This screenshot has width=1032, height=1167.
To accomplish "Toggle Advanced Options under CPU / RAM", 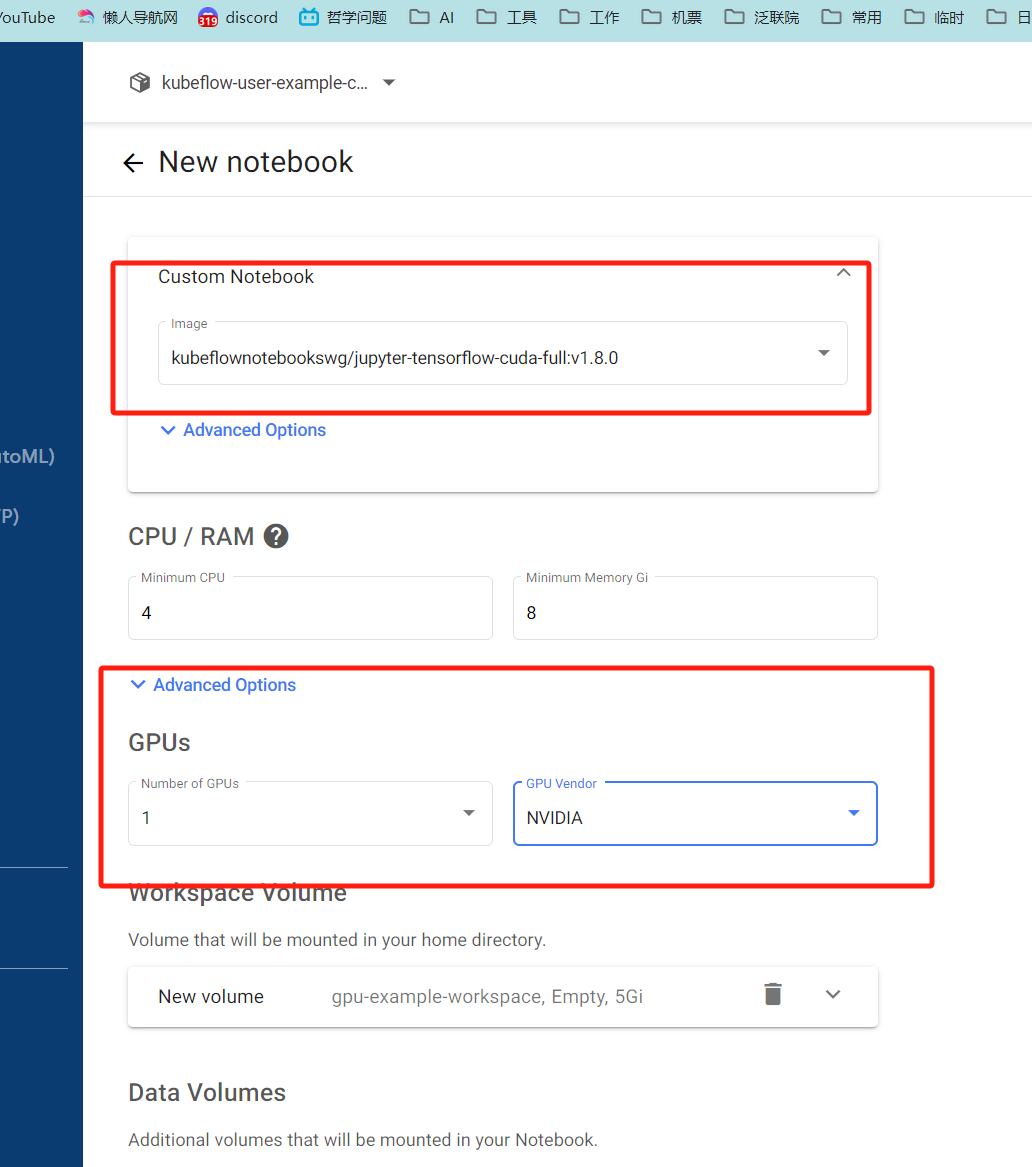I will (x=214, y=685).
